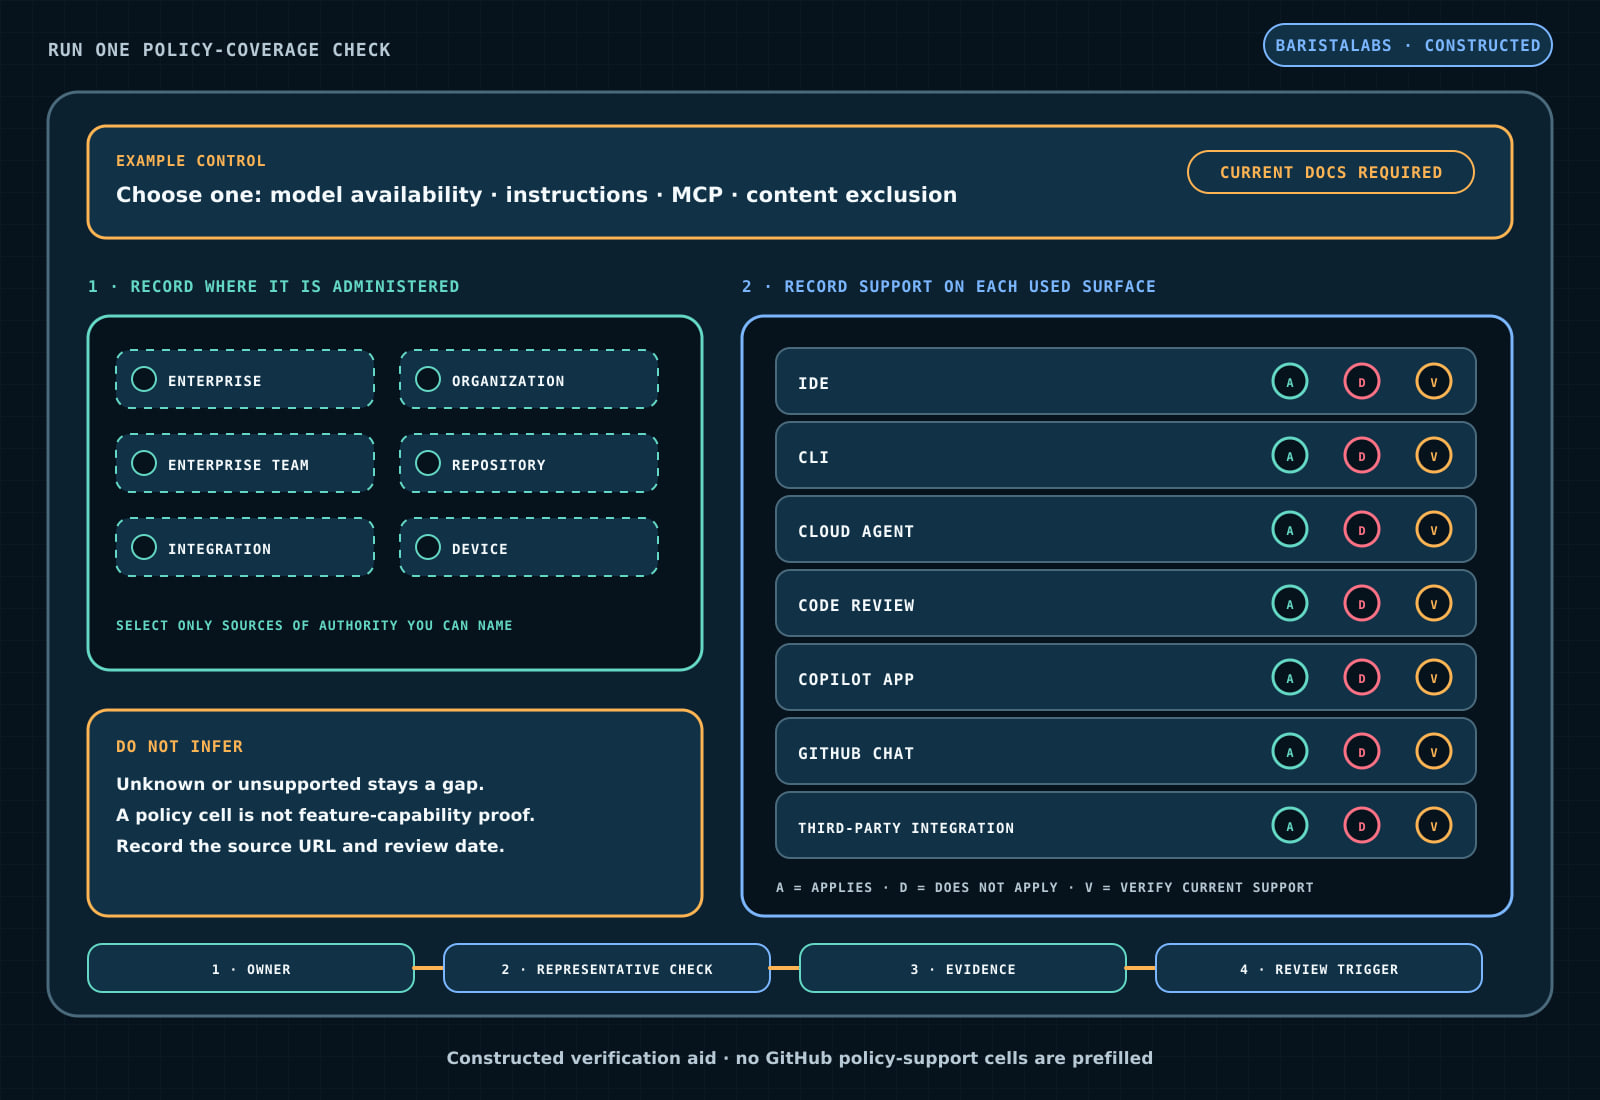The image size is (1600, 1100).
Task: Click the Third-Party Integration label
Action: (906, 828)
